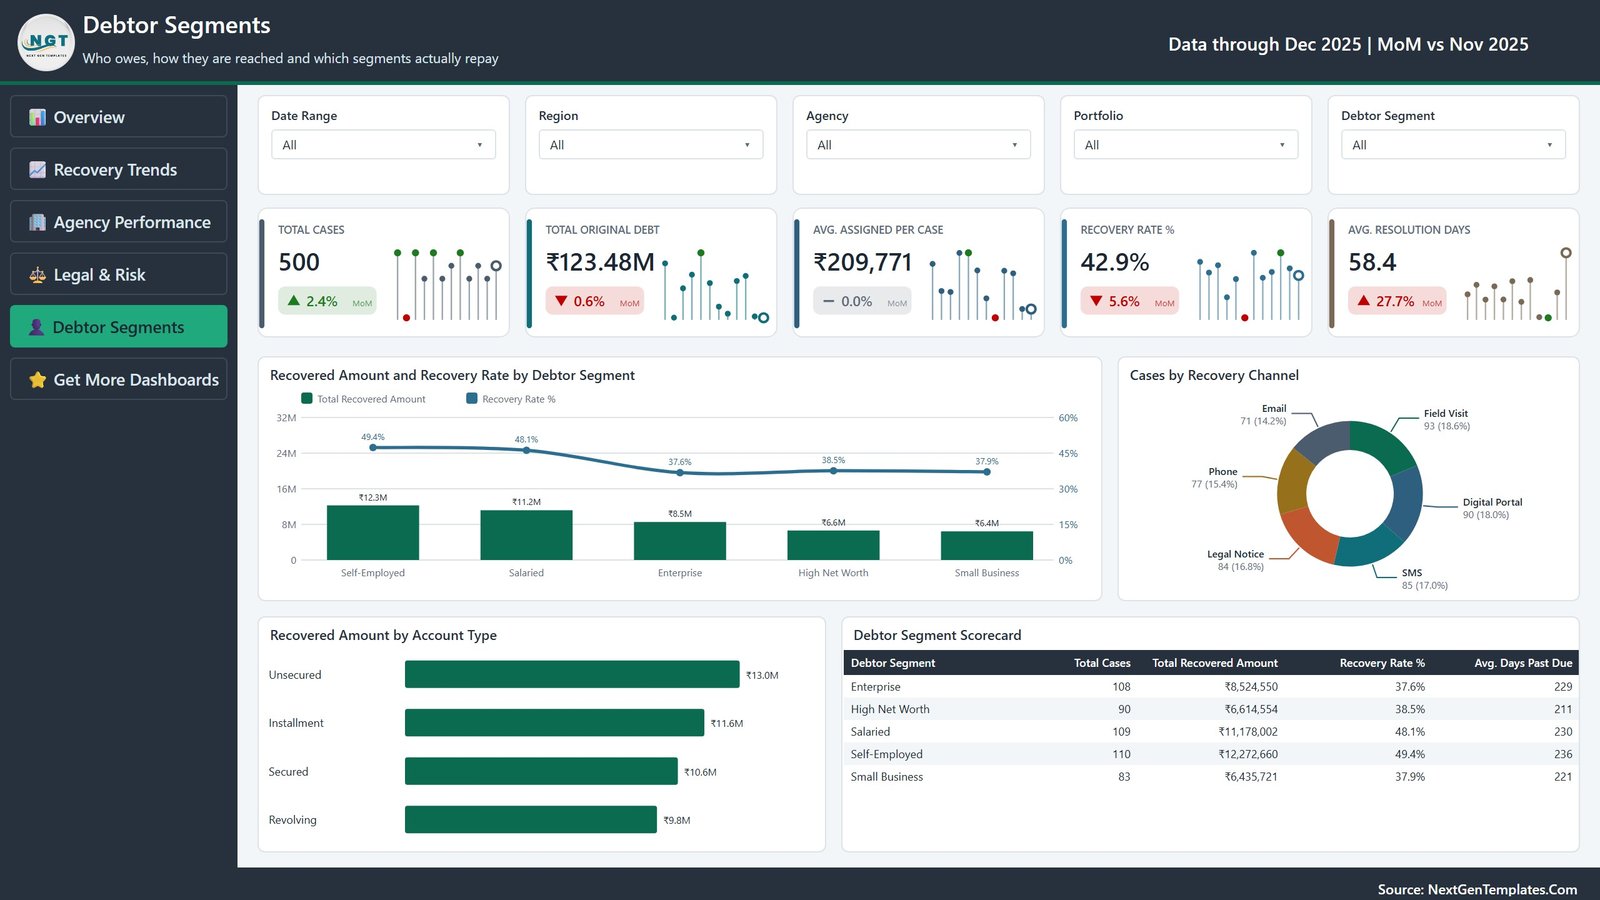Sort by Total Recovered Amount column header

click(x=1215, y=663)
